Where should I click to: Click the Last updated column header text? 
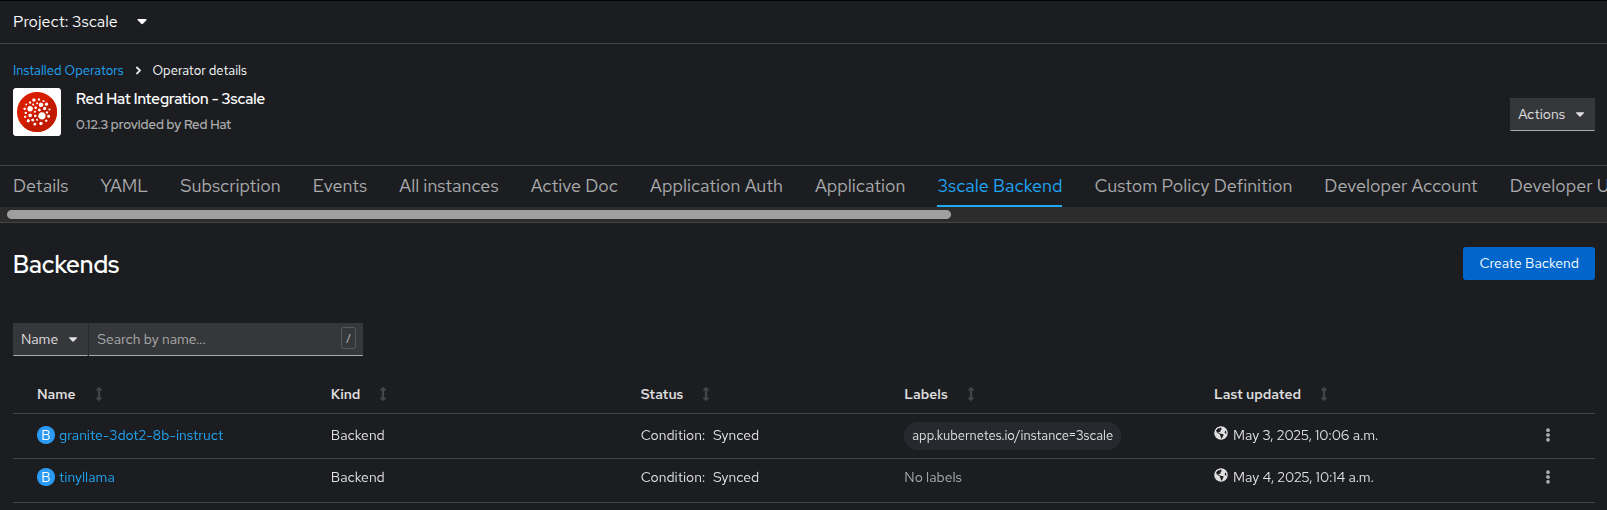pyautogui.click(x=1257, y=394)
